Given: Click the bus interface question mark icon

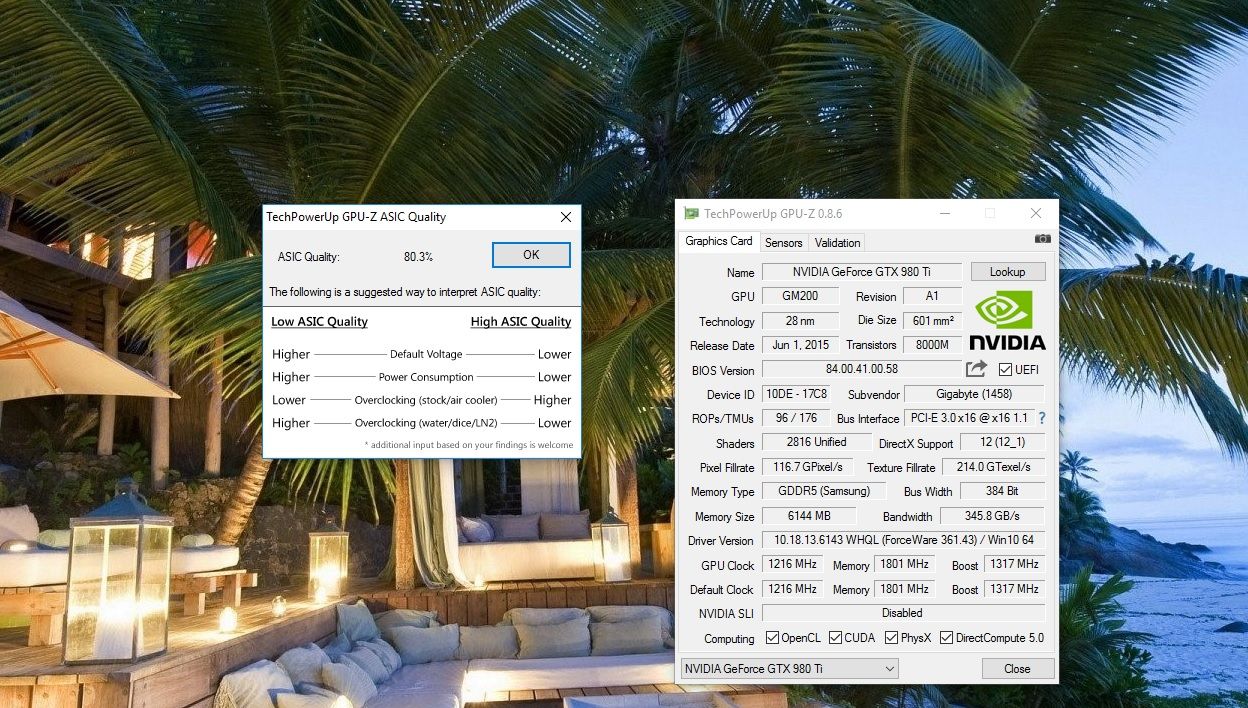Looking at the screenshot, I should click(x=1042, y=418).
